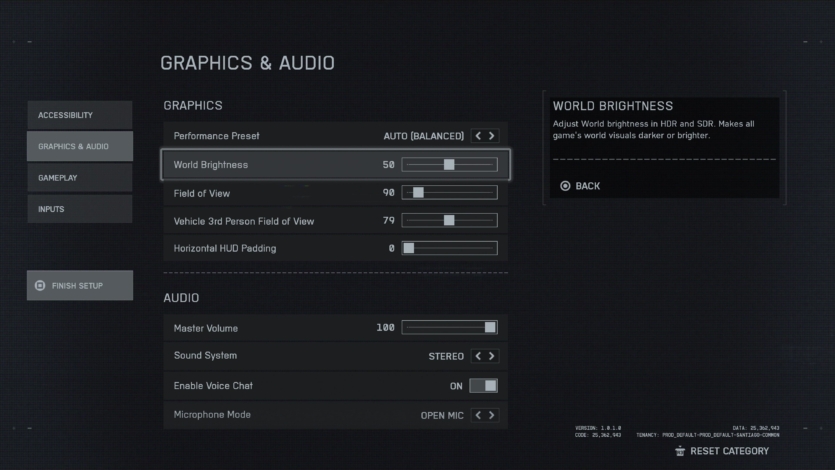Click the Finish Setup circle icon
This screenshot has width=835, height=470.
40,286
